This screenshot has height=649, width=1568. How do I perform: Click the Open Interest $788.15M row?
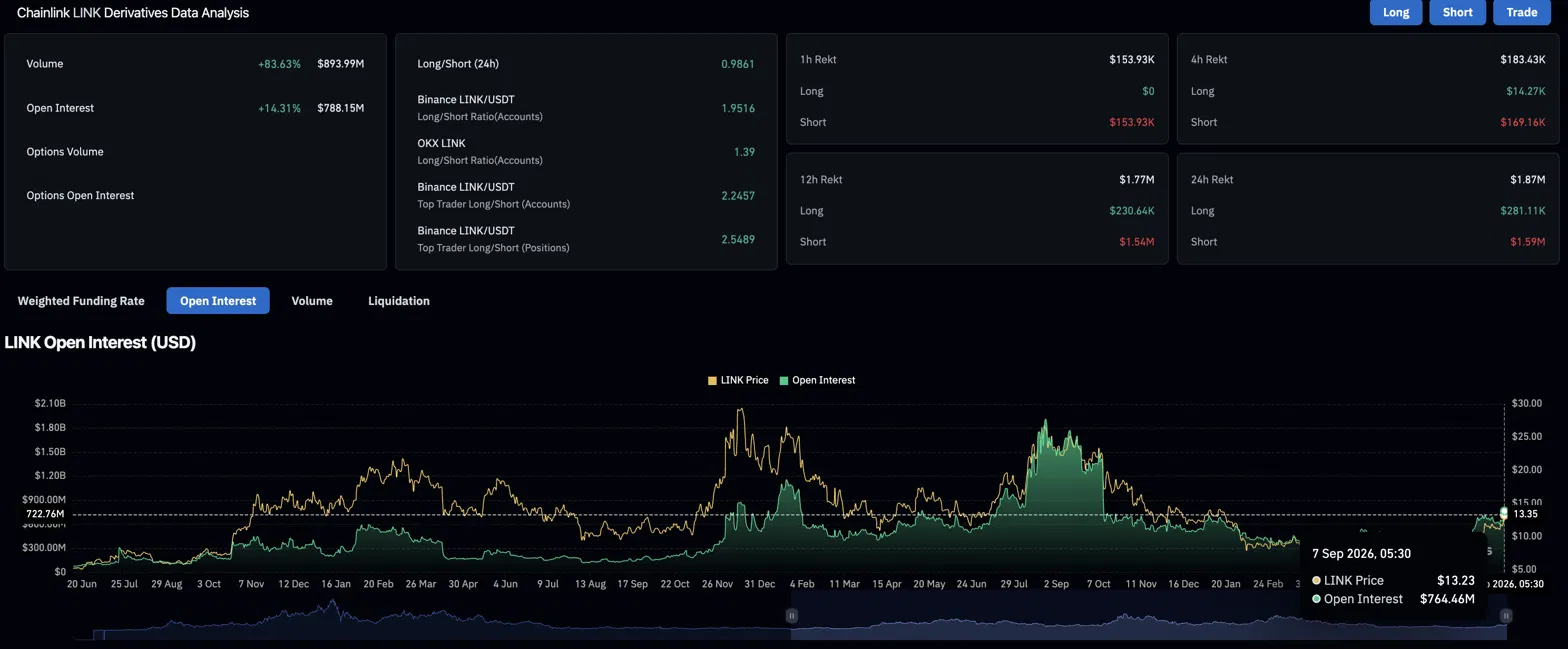pyautogui.click(x=195, y=108)
